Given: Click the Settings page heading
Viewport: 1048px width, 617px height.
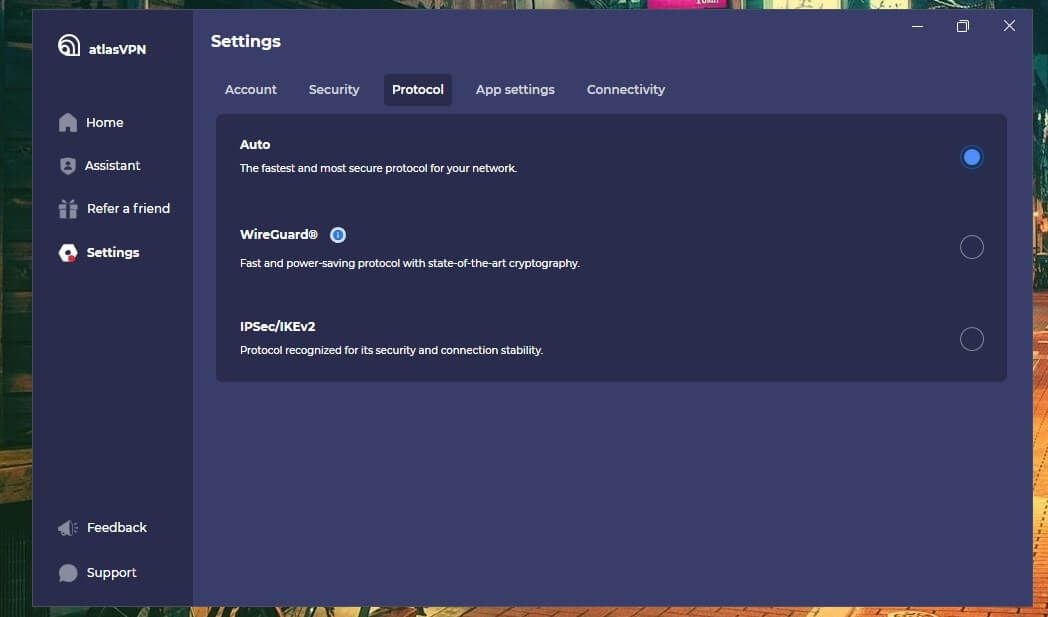Looking at the screenshot, I should tap(246, 41).
